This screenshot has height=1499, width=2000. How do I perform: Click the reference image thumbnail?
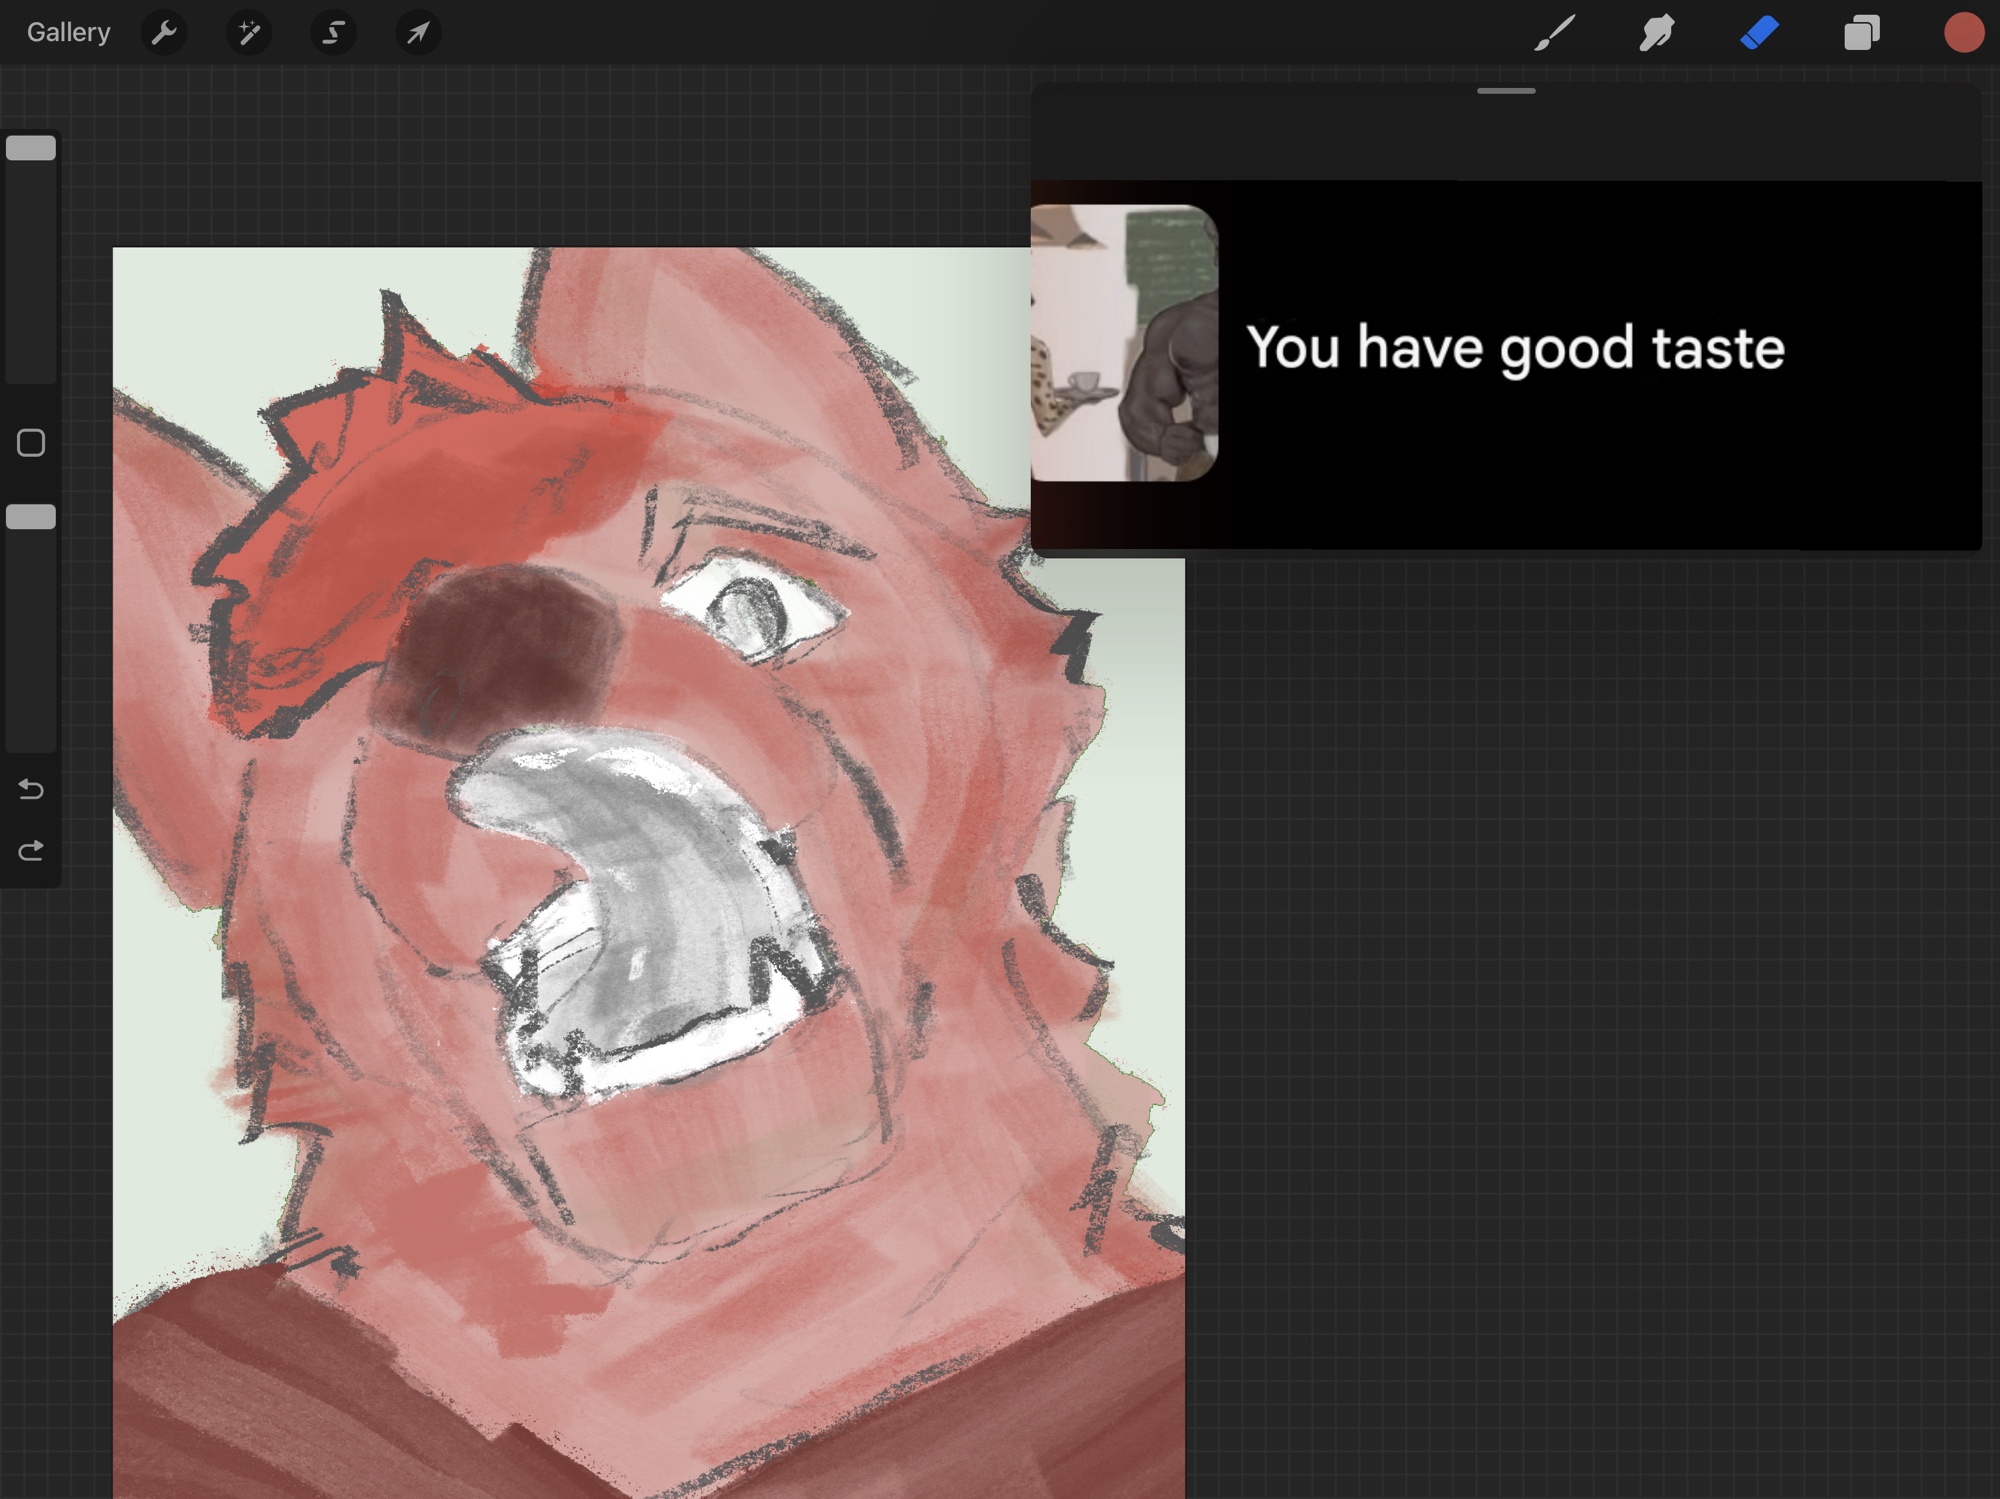coord(1124,343)
